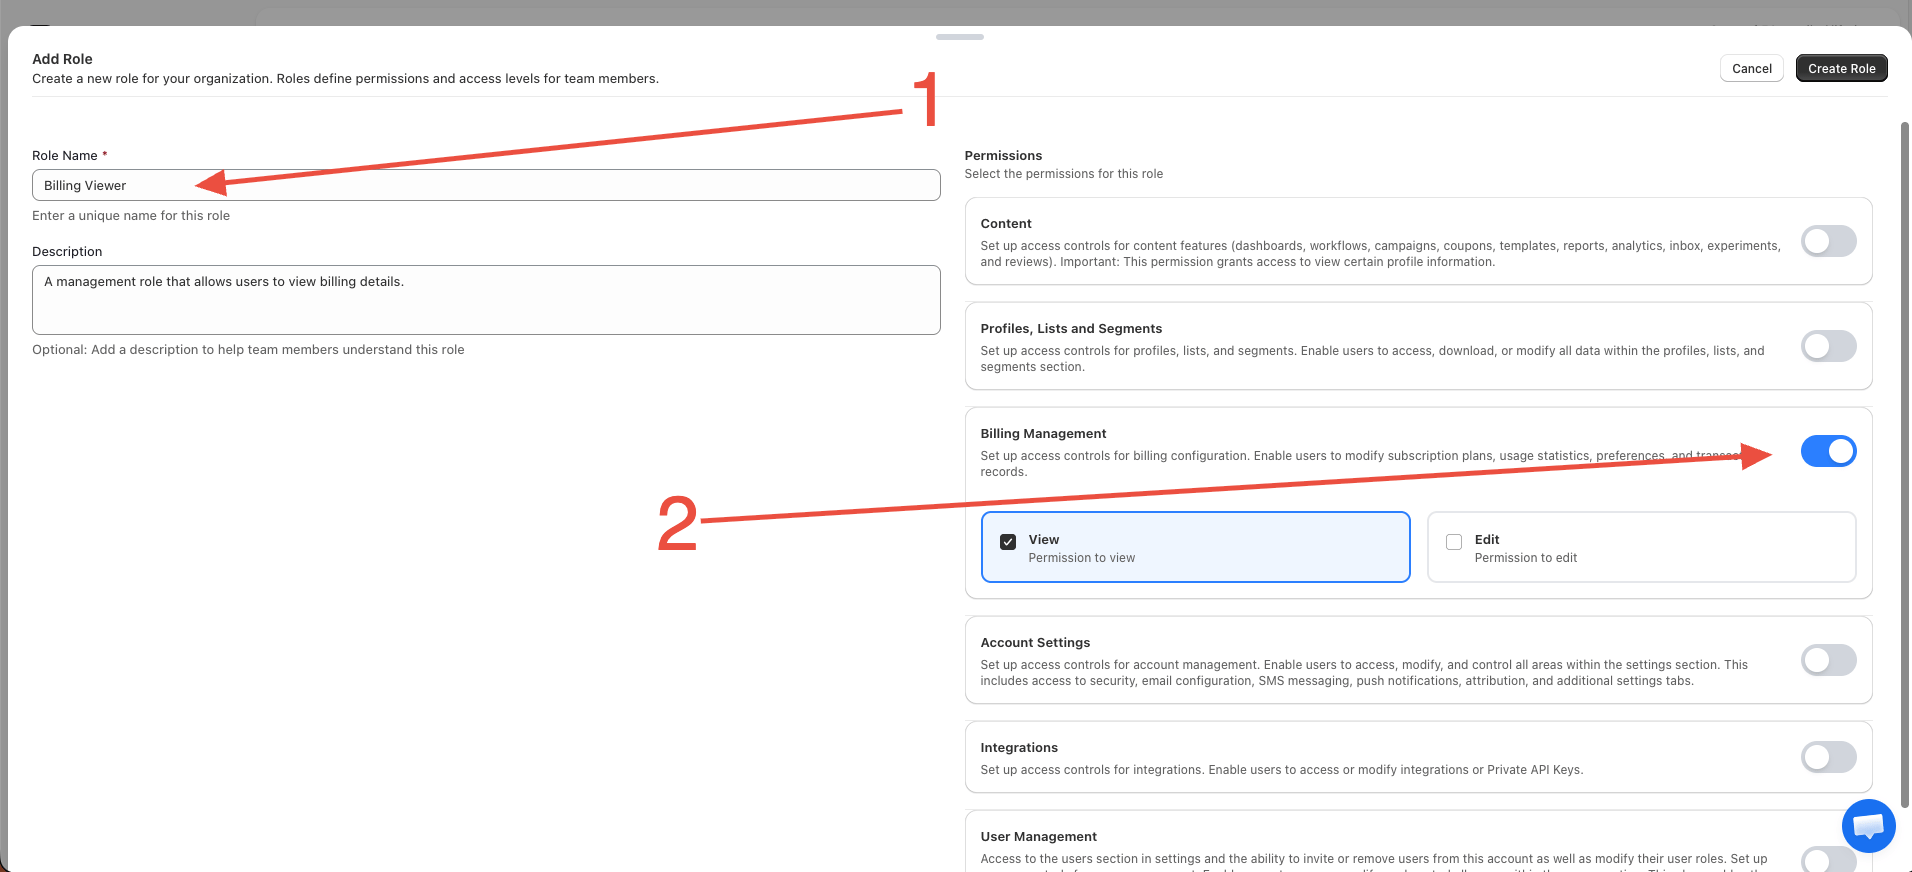
Task: Cancel adding the new role
Action: [1752, 68]
